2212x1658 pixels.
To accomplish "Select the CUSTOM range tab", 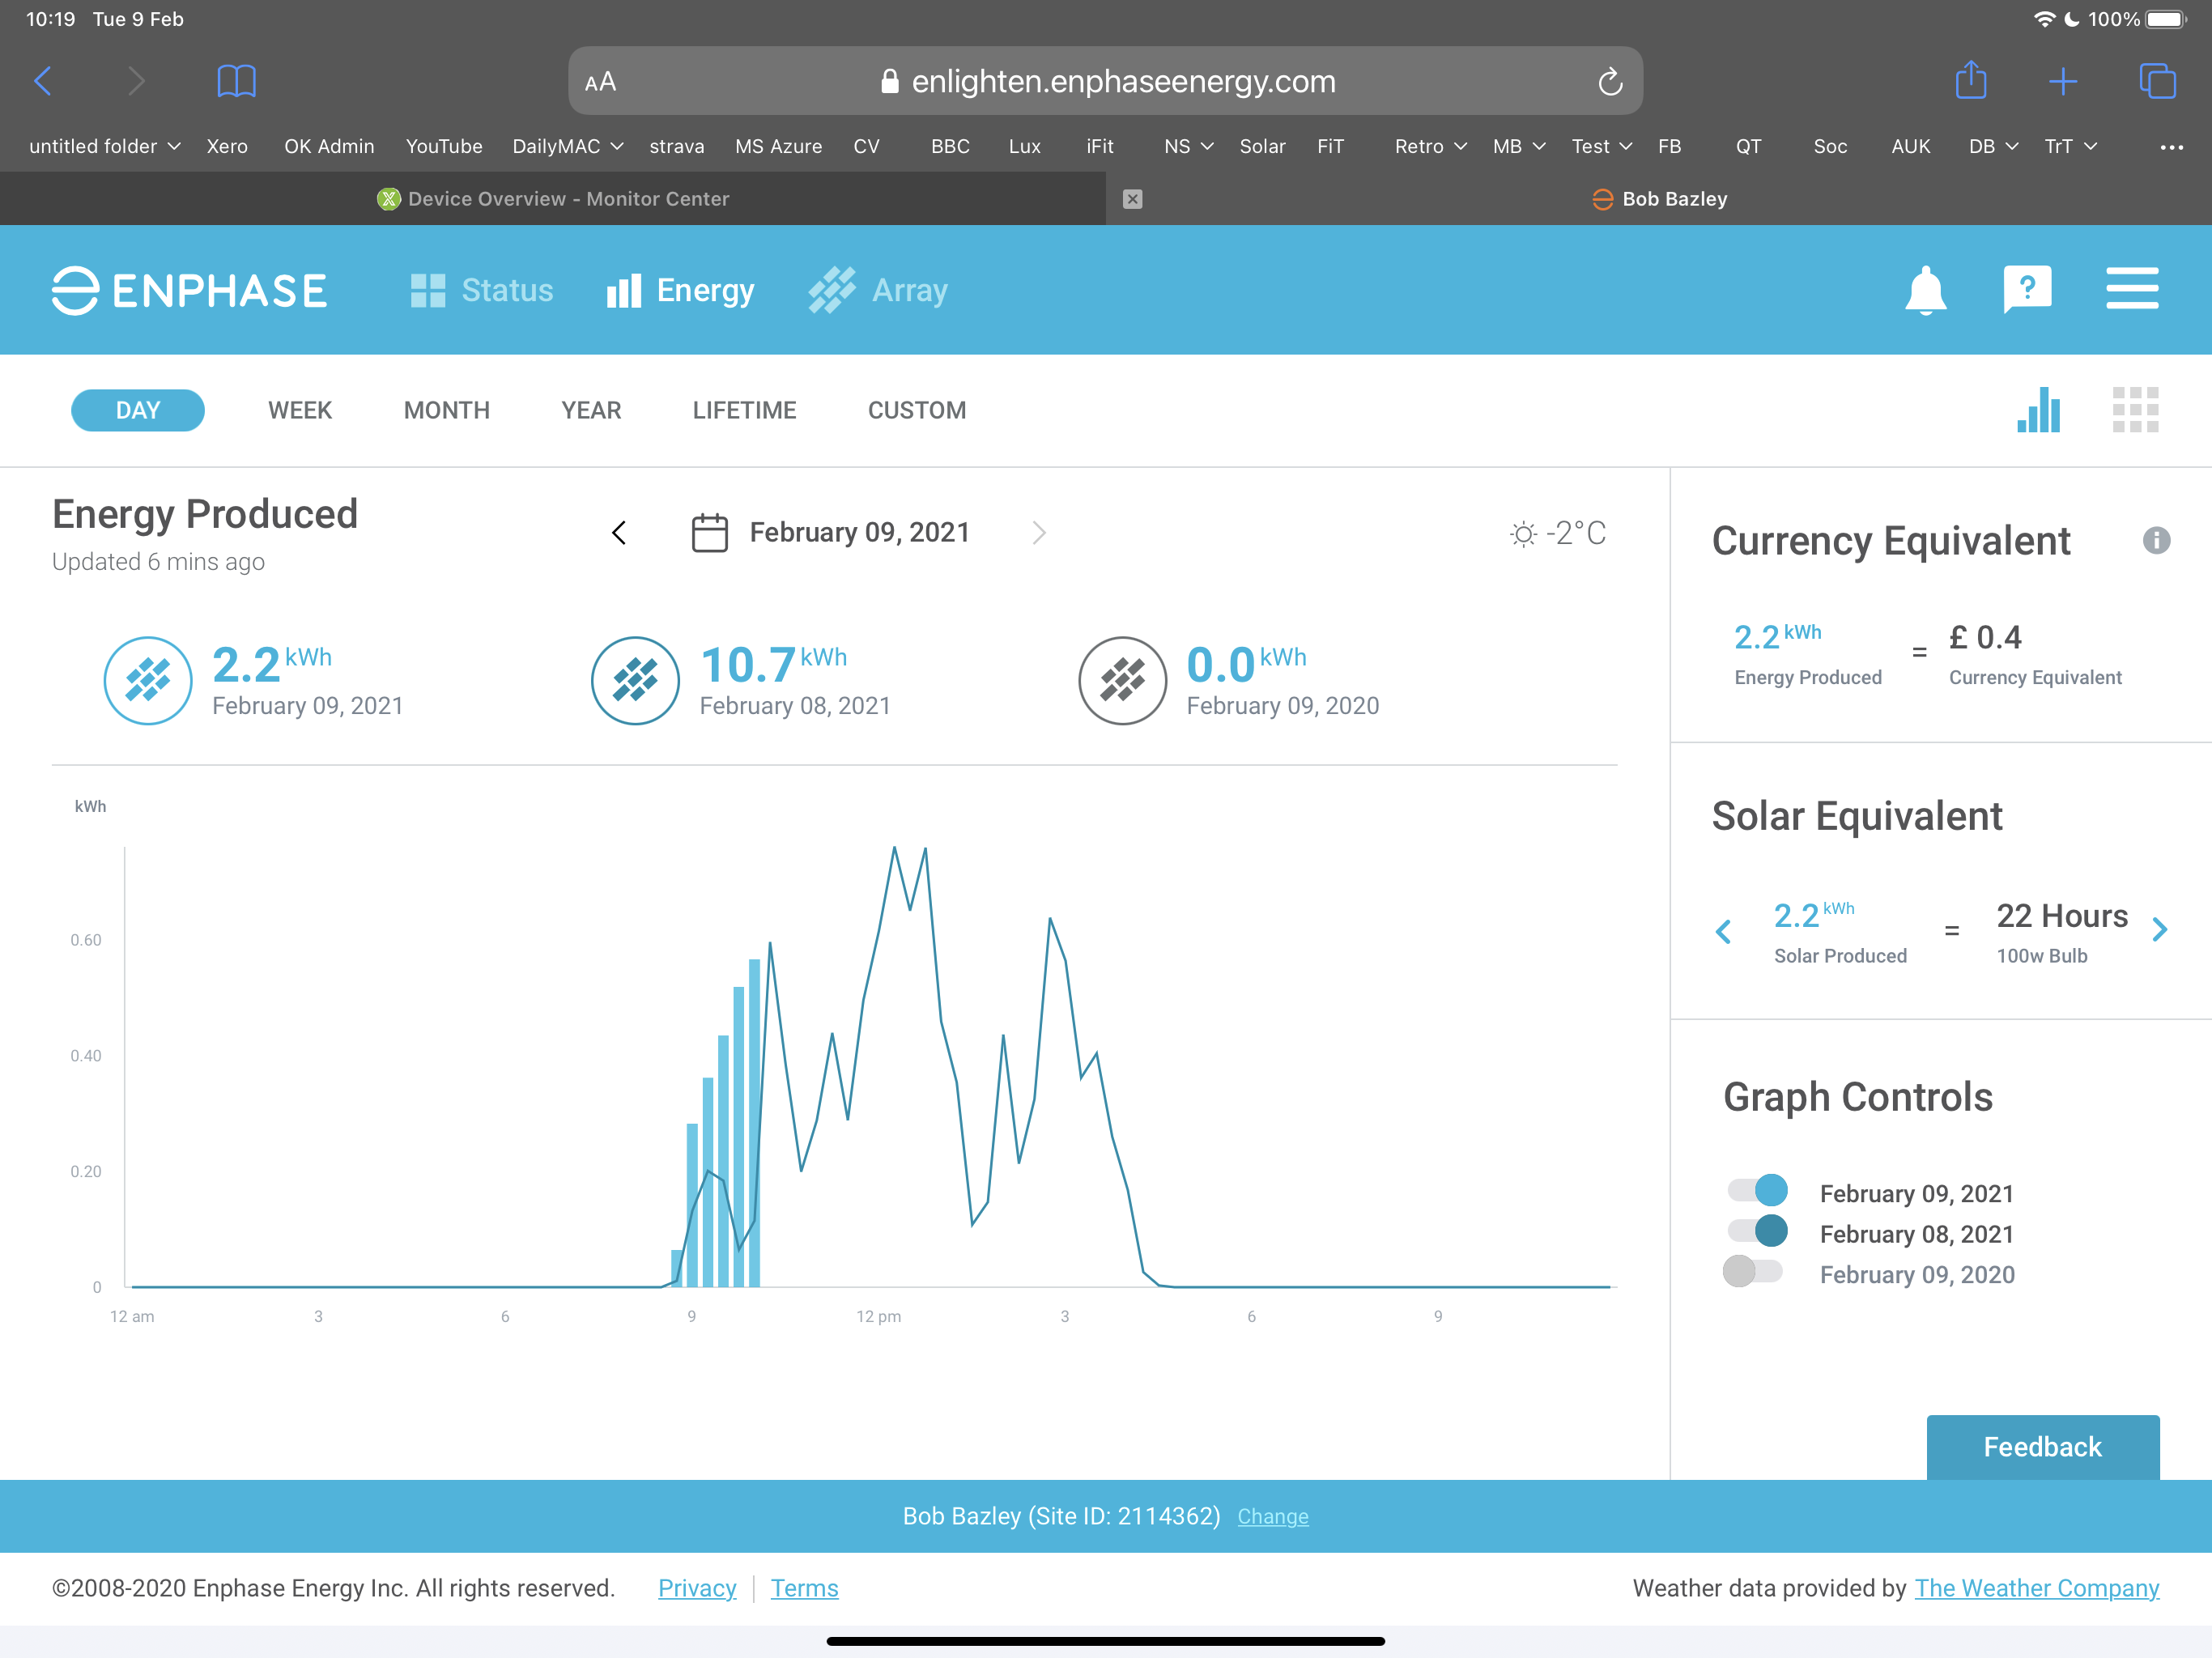I will coord(917,410).
